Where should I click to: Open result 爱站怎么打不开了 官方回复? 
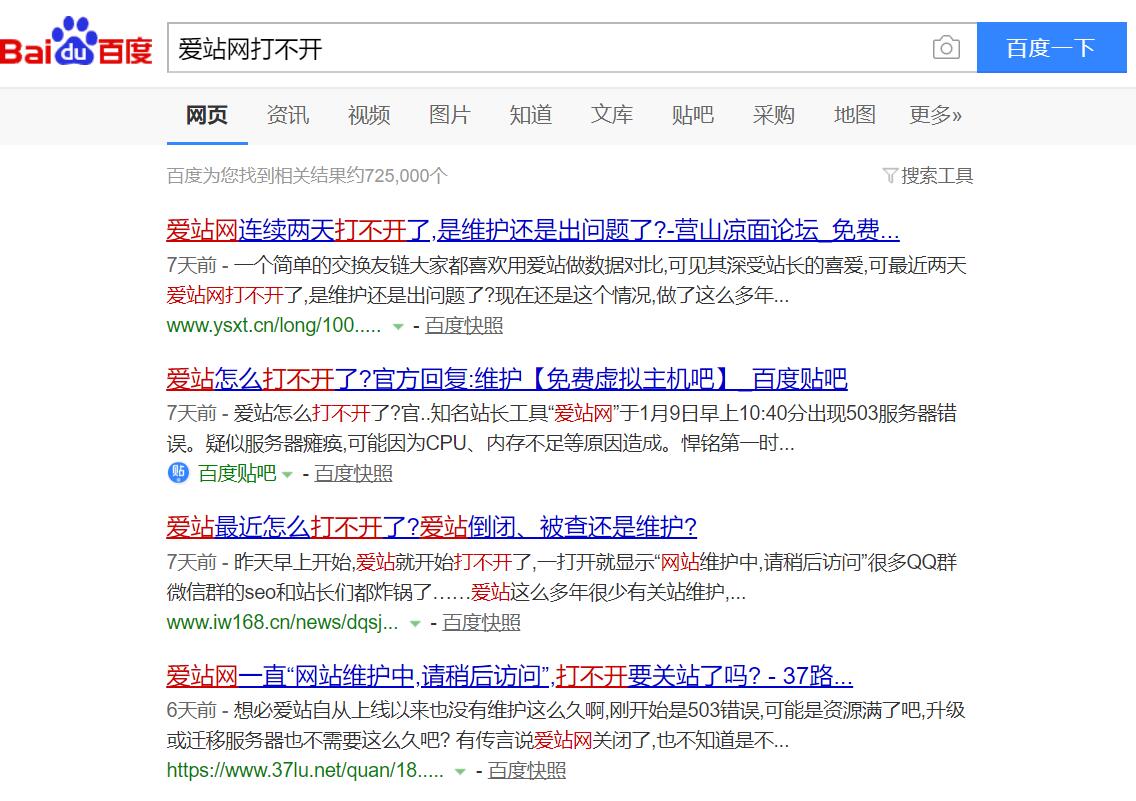click(506, 379)
